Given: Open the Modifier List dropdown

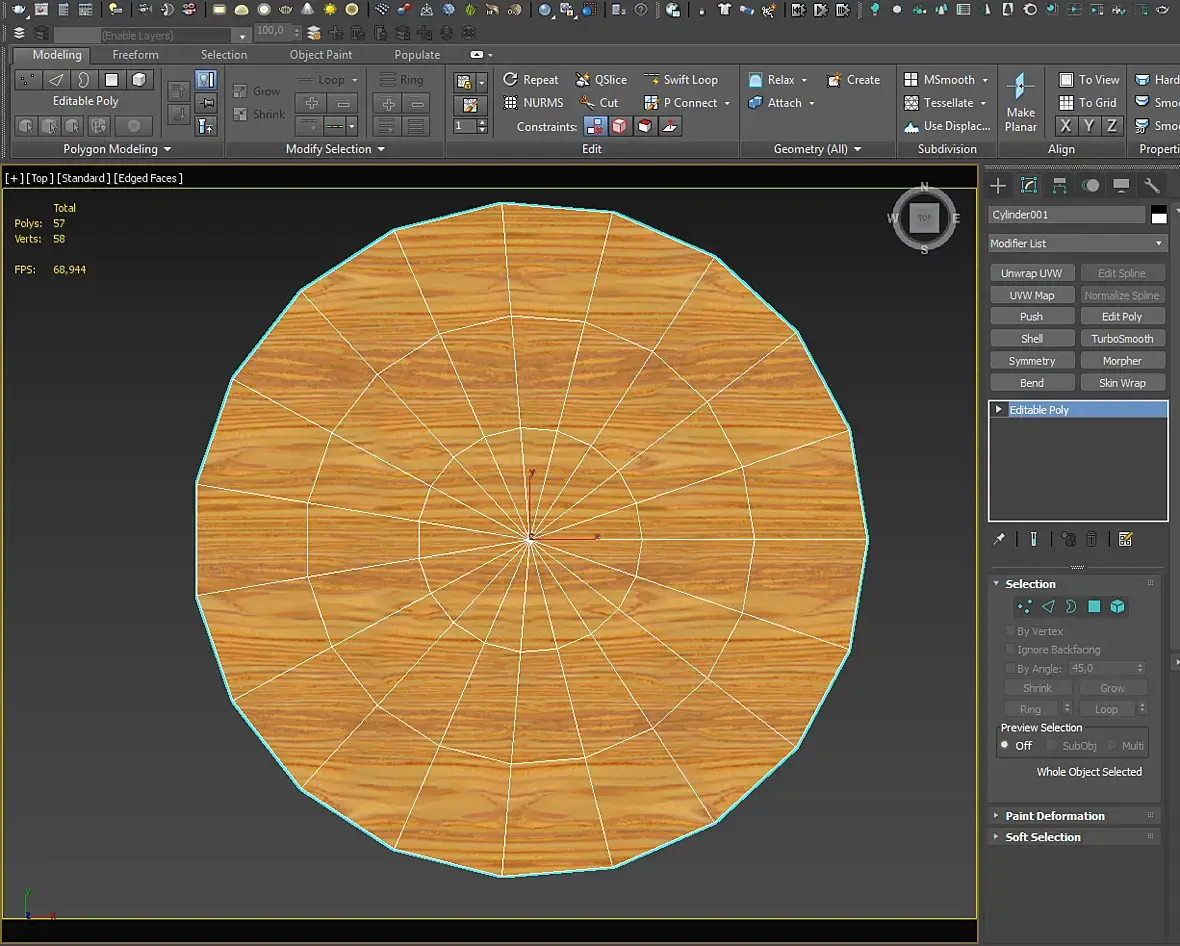Looking at the screenshot, I should [x=1077, y=243].
